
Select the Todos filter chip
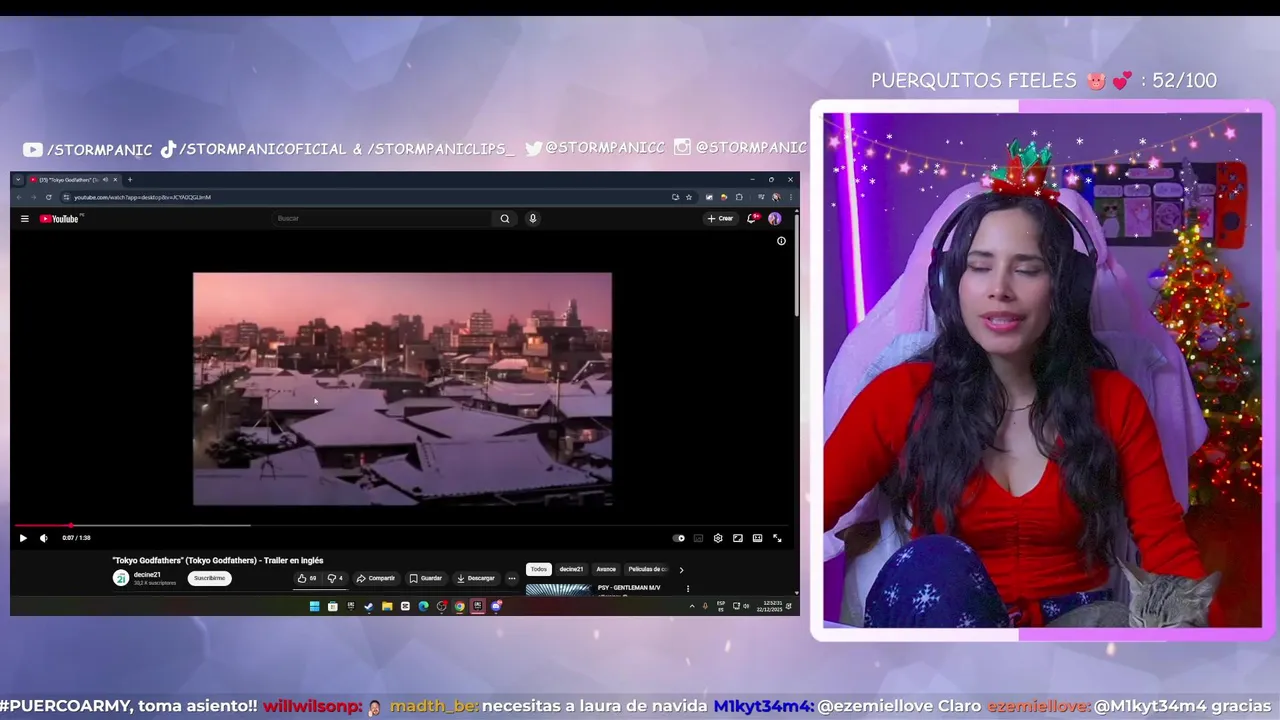[x=539, y=569]
